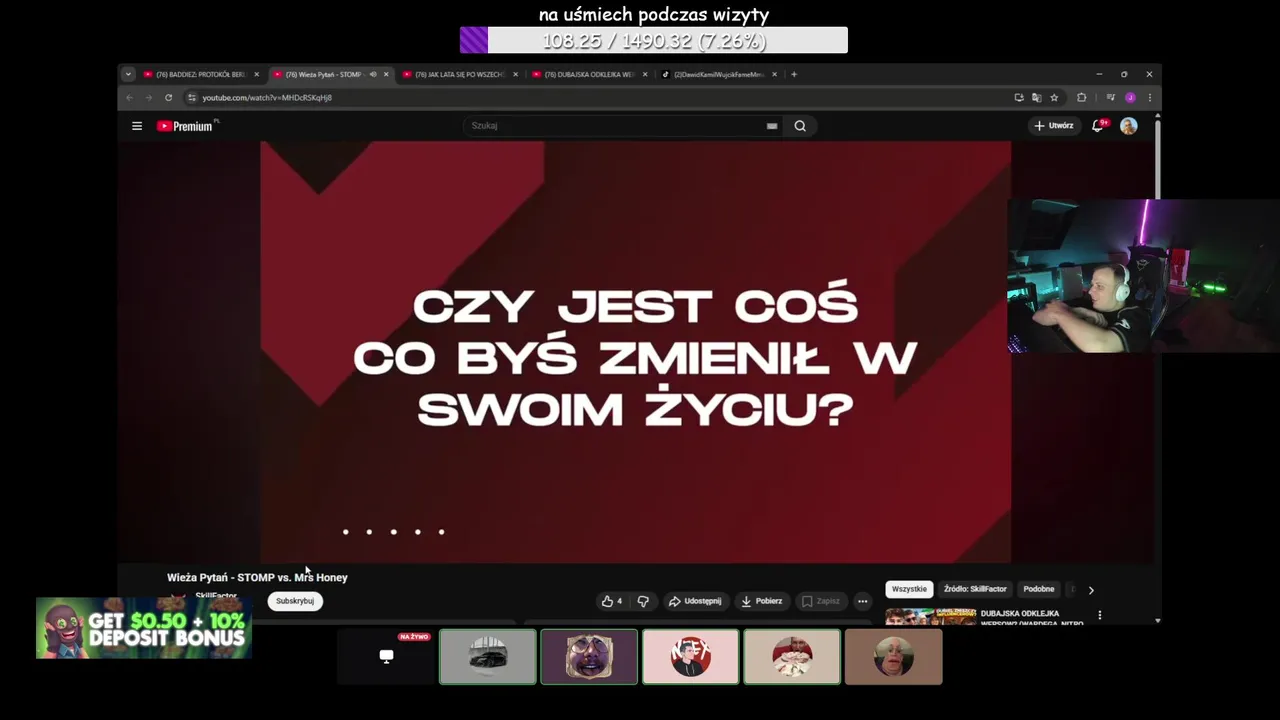The image size is (1280, 720).
Task: Open the tab search dropdown arrow
Action: (x=128, y=74)
